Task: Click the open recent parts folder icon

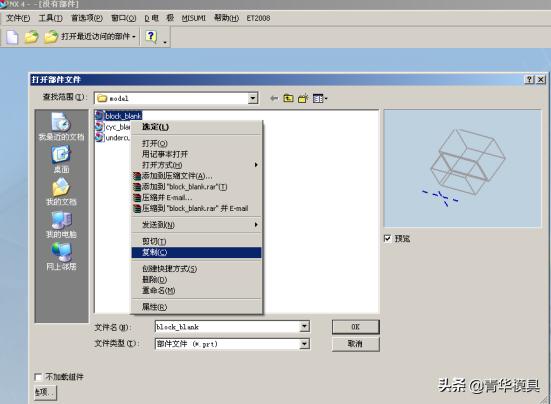Action: click(x=51, y=37)
